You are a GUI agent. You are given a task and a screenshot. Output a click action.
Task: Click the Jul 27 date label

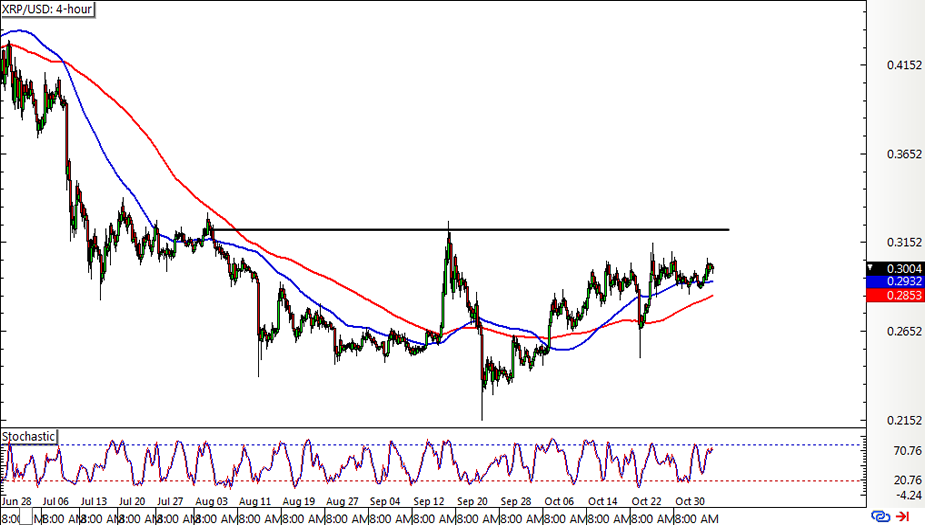tap(170, 501)
